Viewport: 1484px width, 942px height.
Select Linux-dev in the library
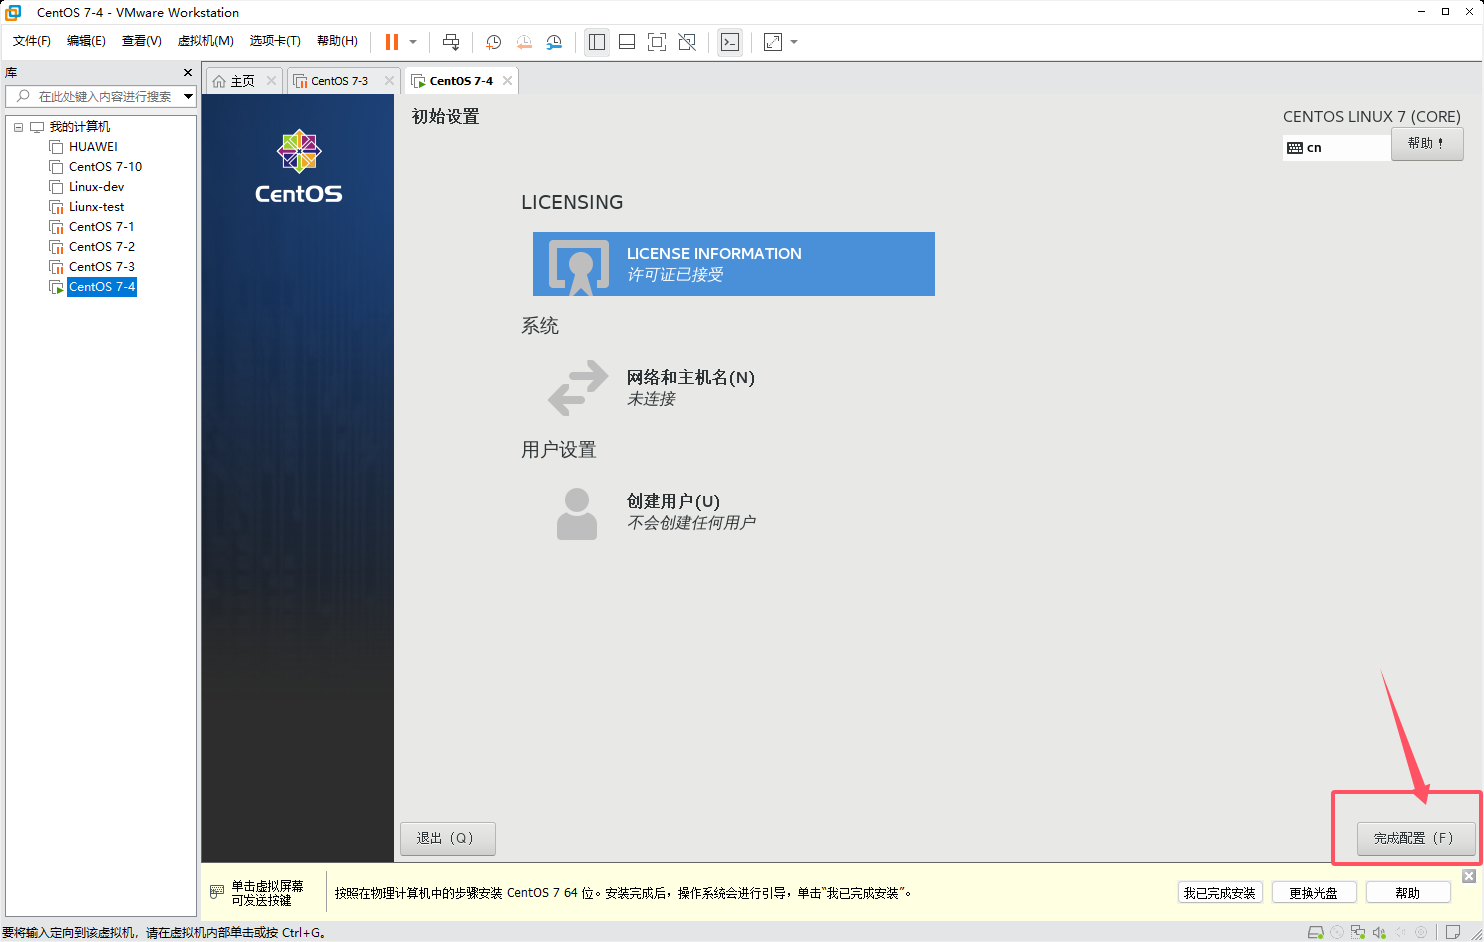point(96,187)
